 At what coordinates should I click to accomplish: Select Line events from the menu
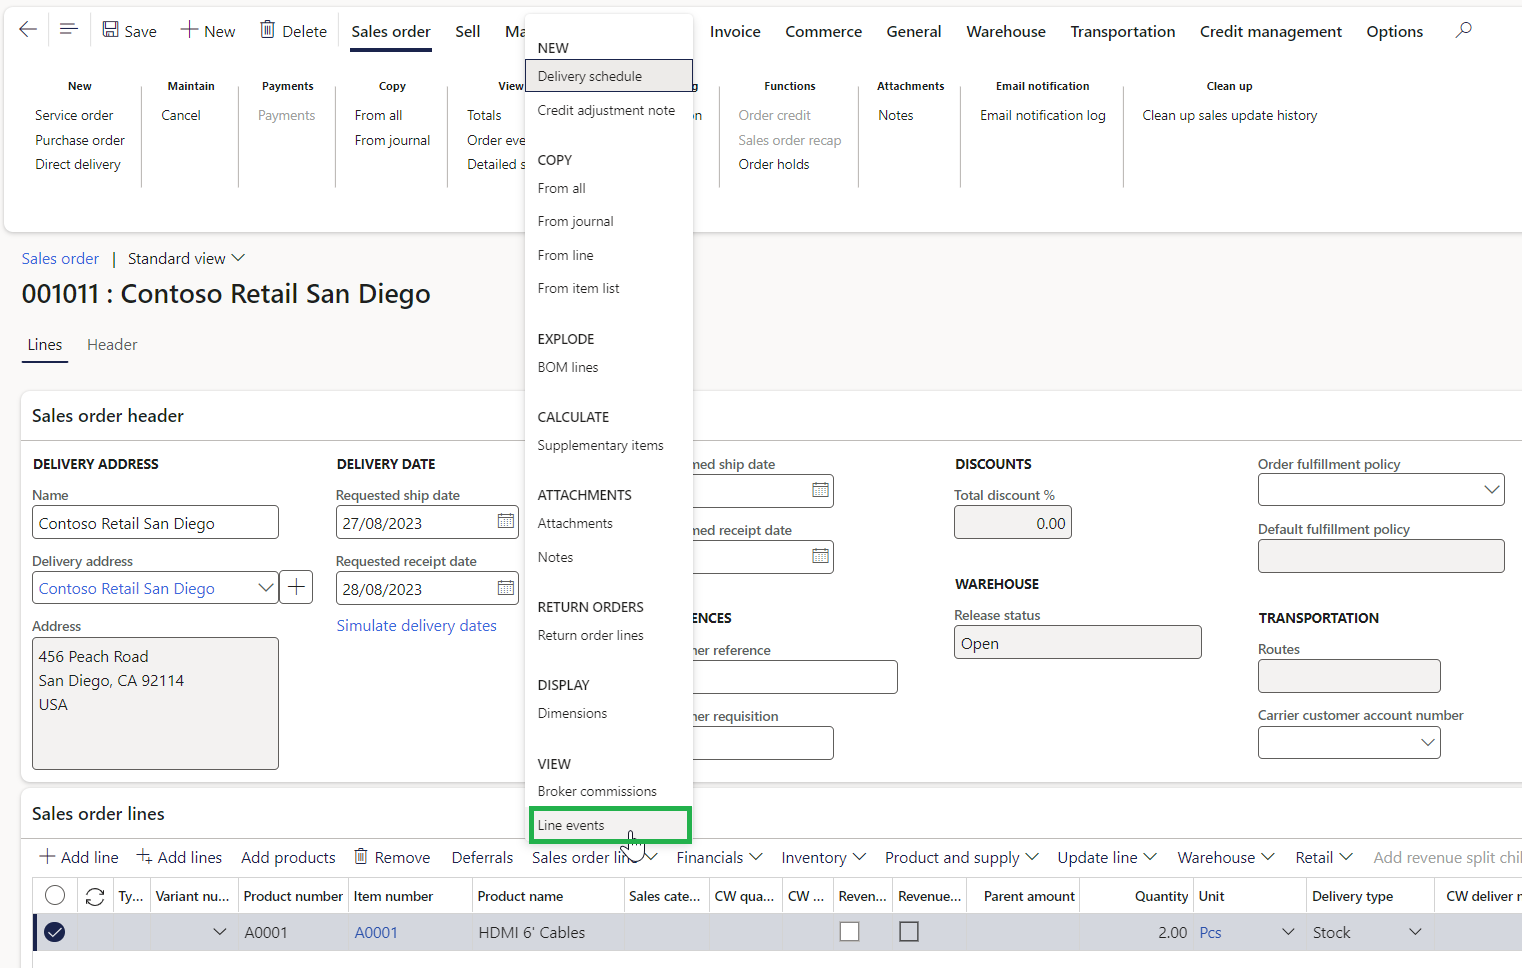pyautogui.click(x=609, y=825)
